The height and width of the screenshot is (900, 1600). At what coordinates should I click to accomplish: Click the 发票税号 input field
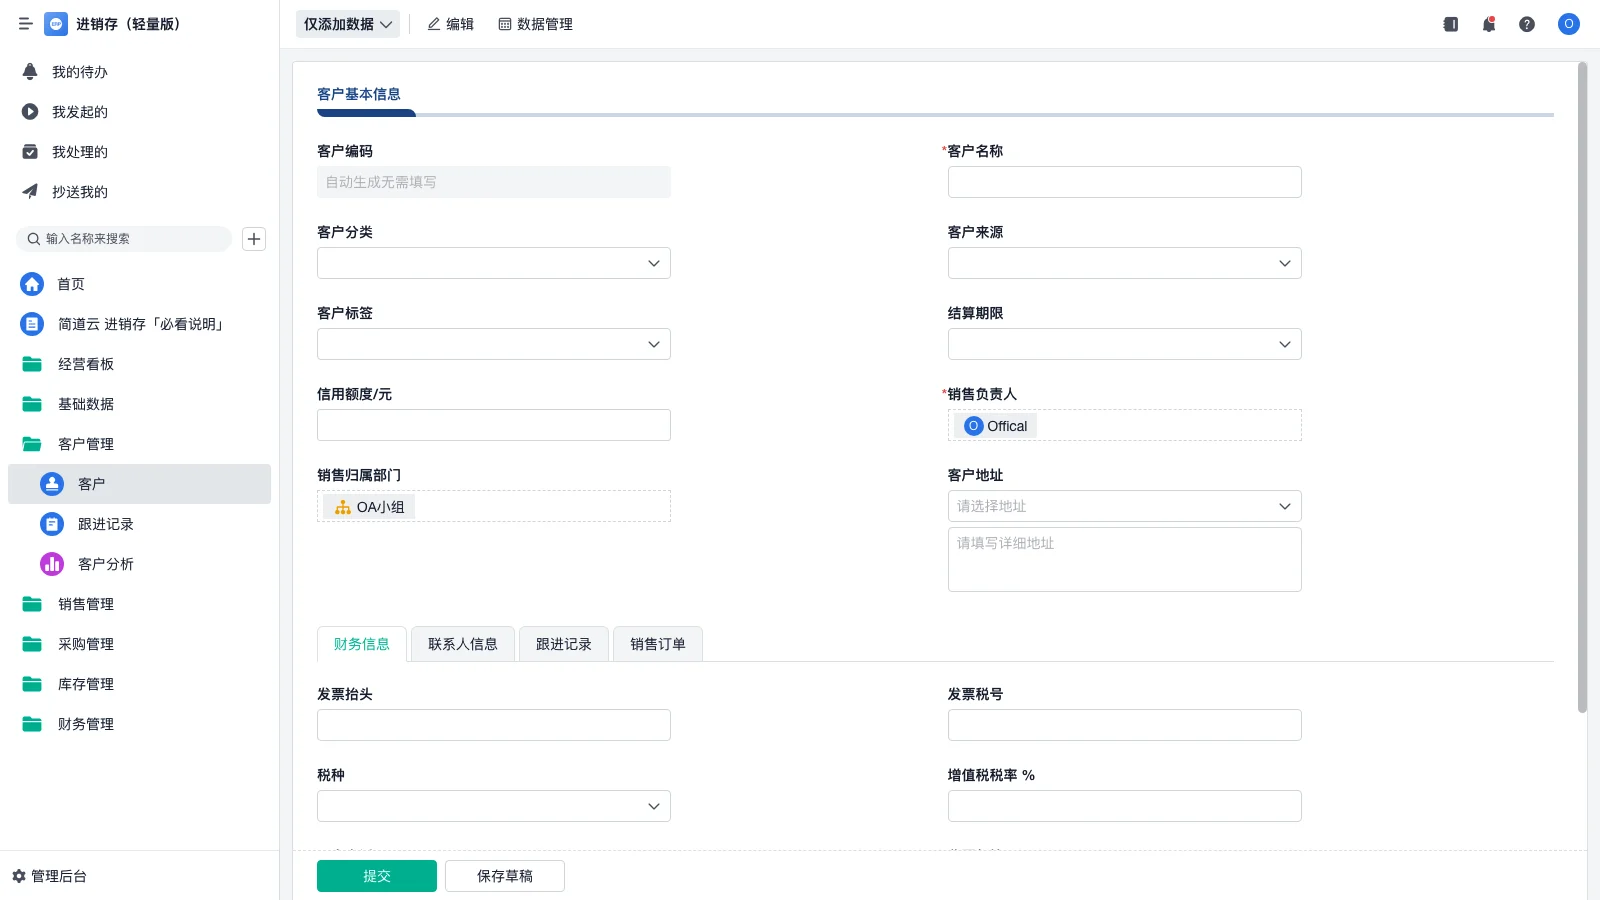tap(1125, 725)
